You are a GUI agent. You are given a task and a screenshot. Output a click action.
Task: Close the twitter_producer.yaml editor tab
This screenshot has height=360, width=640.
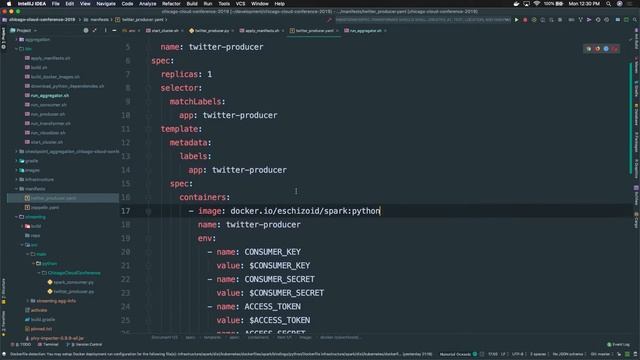(337, 31)
